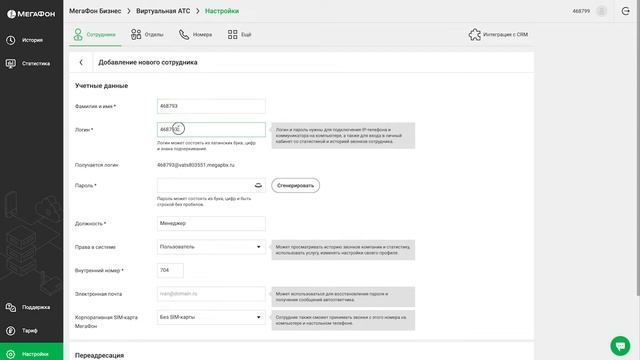
Task: Open the Ещё tab menu
Action: pos(239,35)
